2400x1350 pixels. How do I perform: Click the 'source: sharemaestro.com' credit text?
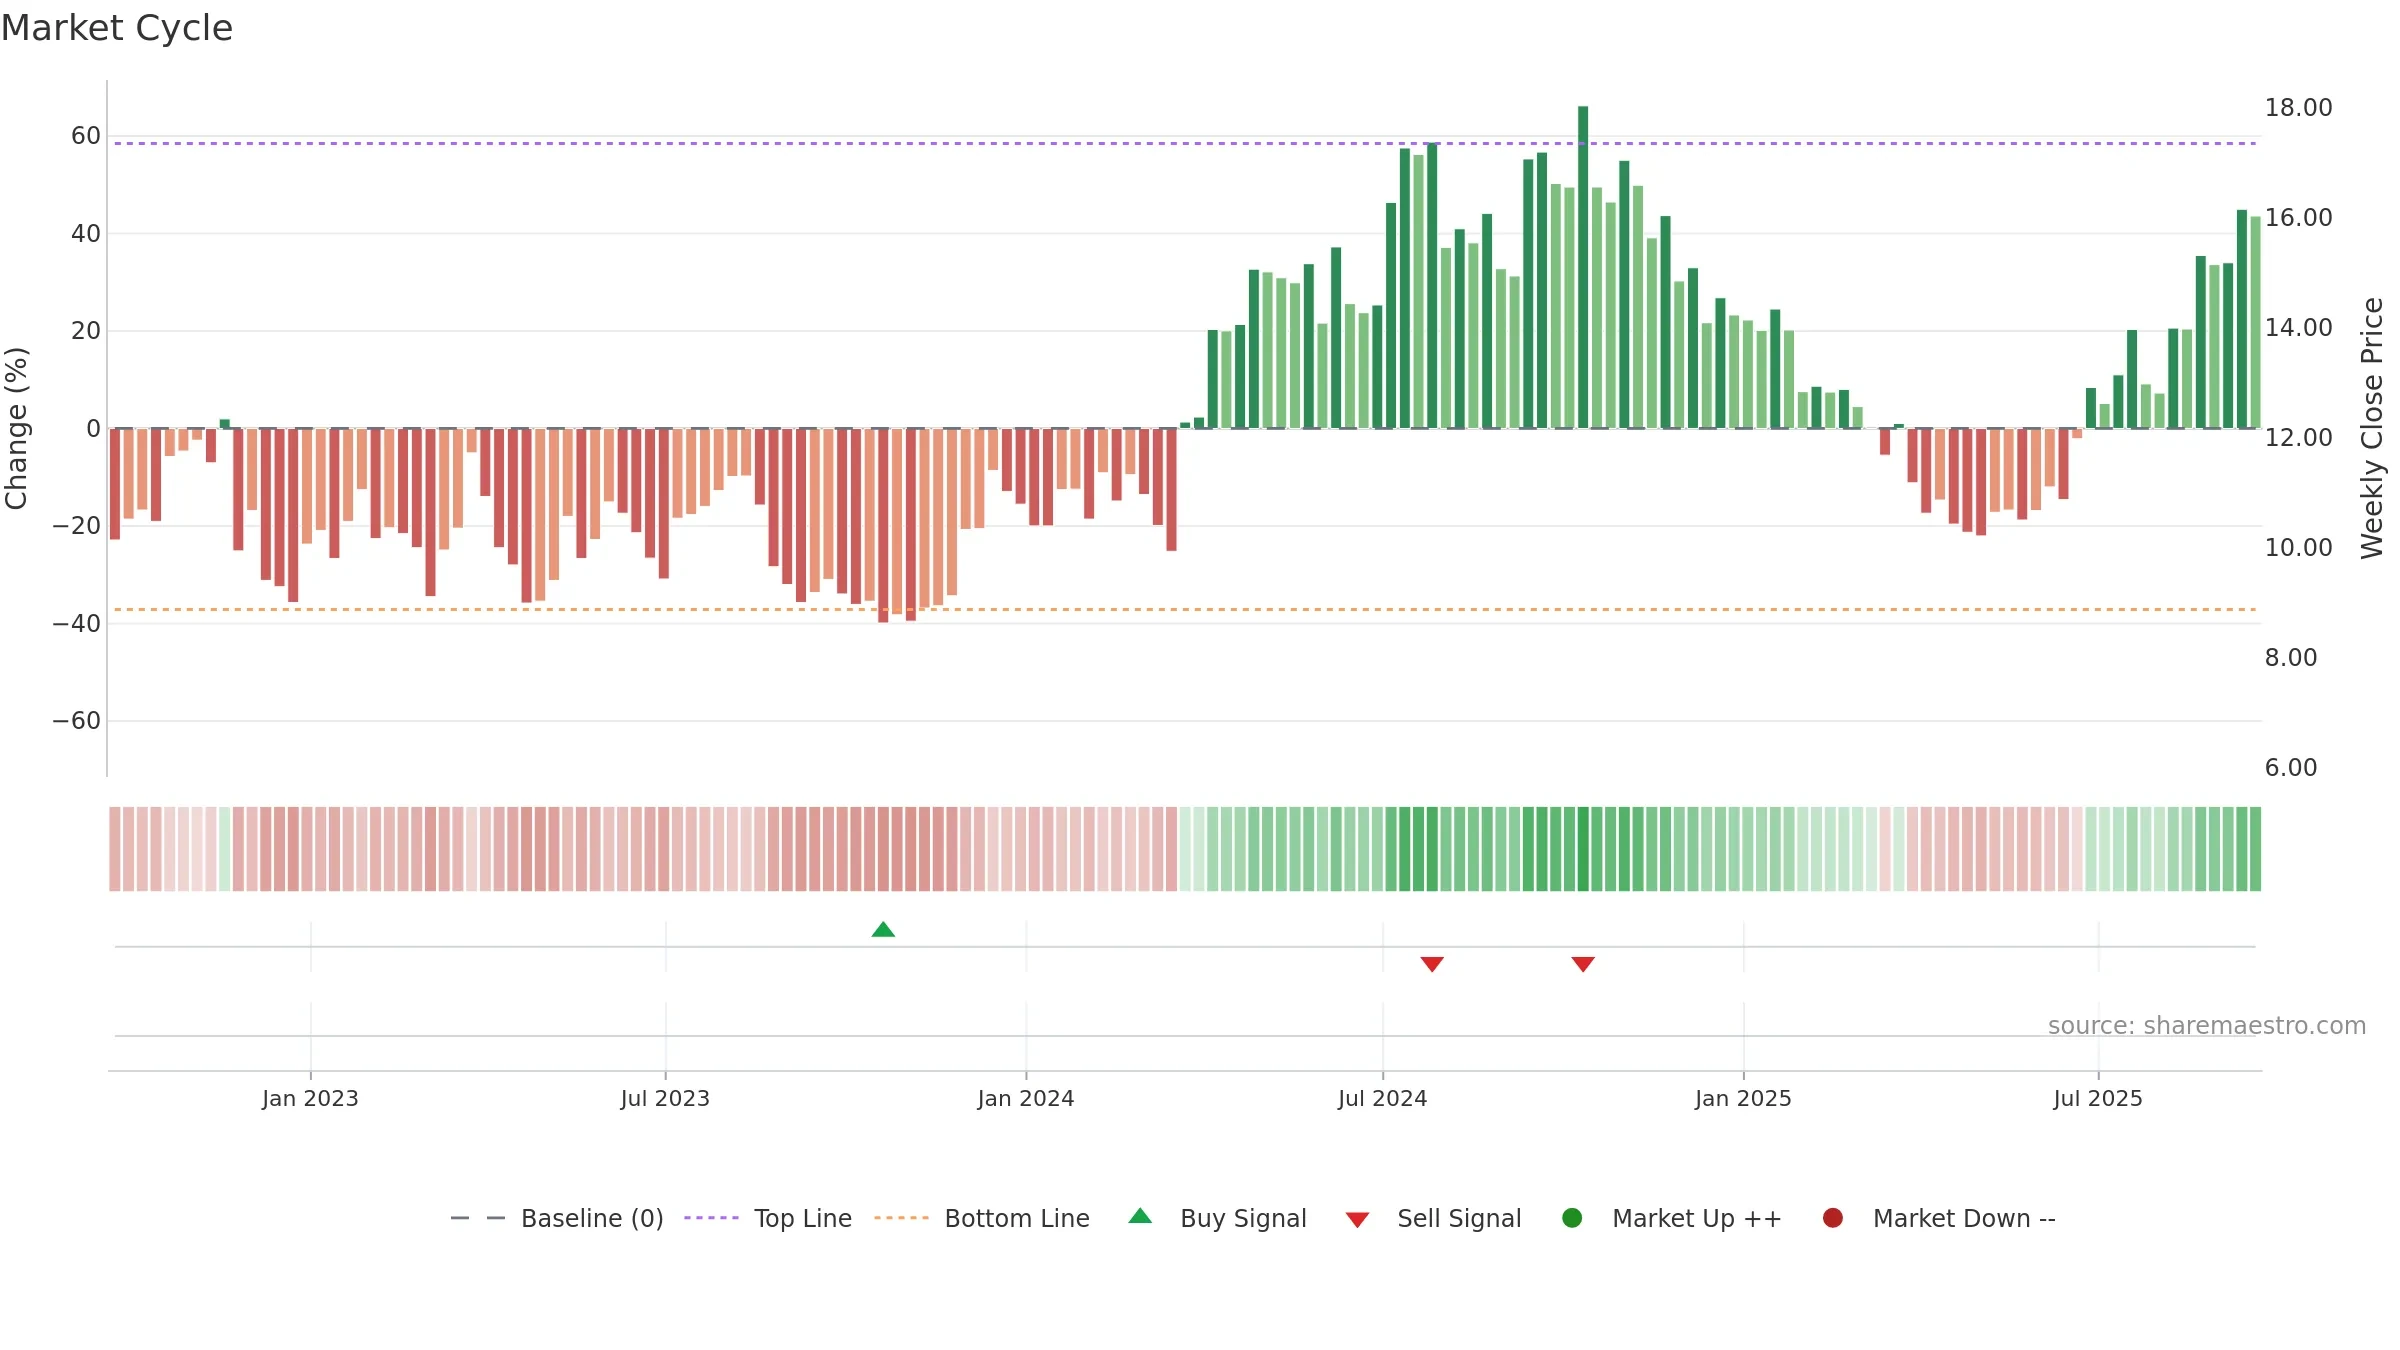point(2207,1026)
